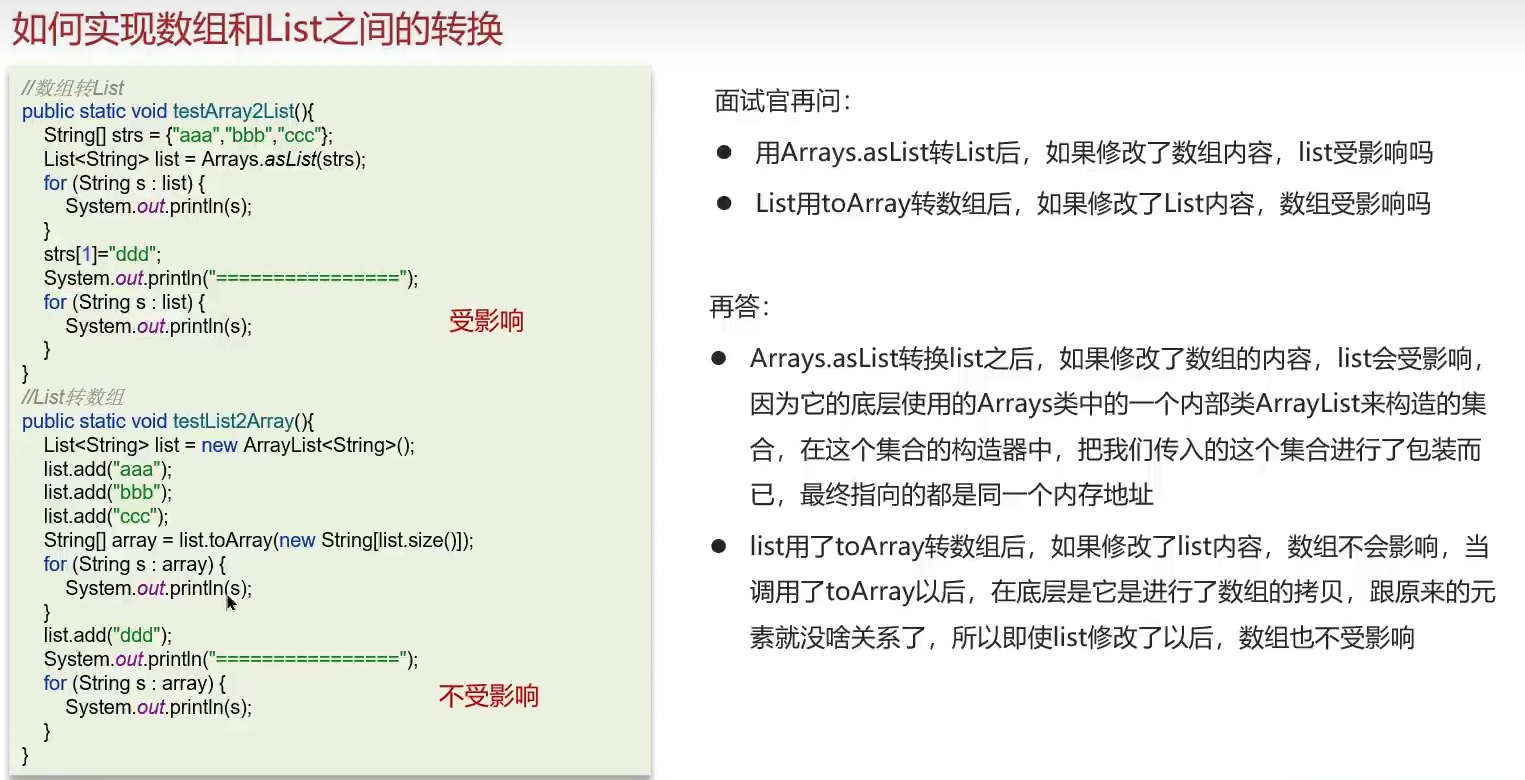Click the Arrays.asList(strs) code line
The image size is (1525, 780).
(205, 159)
